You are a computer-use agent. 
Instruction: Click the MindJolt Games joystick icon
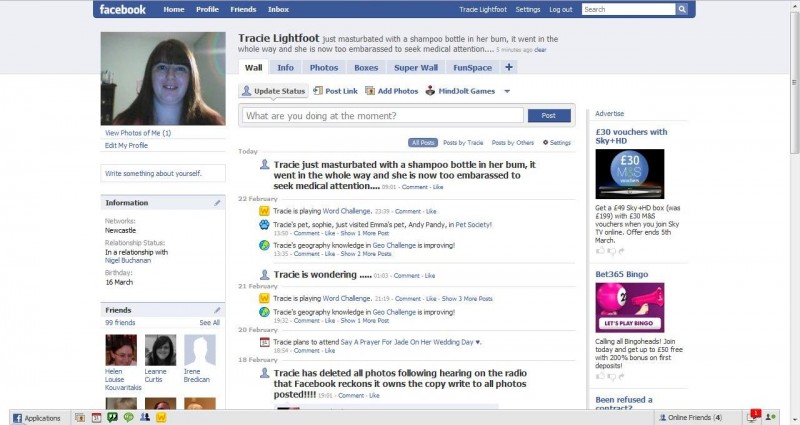coord(430,90)
